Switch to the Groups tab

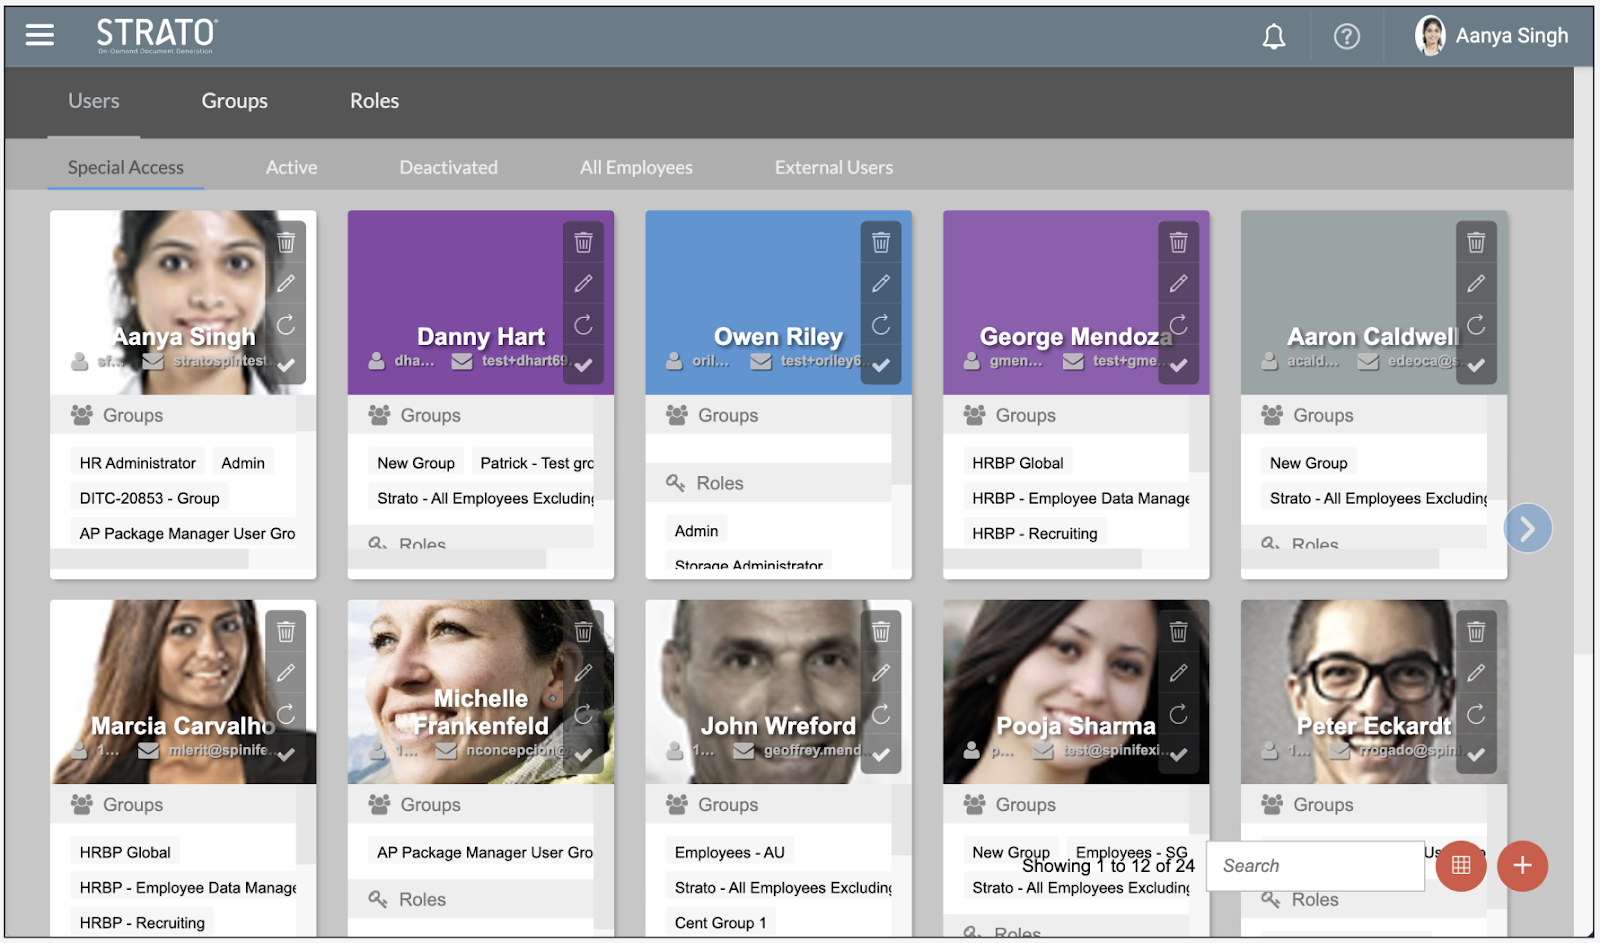234,101
